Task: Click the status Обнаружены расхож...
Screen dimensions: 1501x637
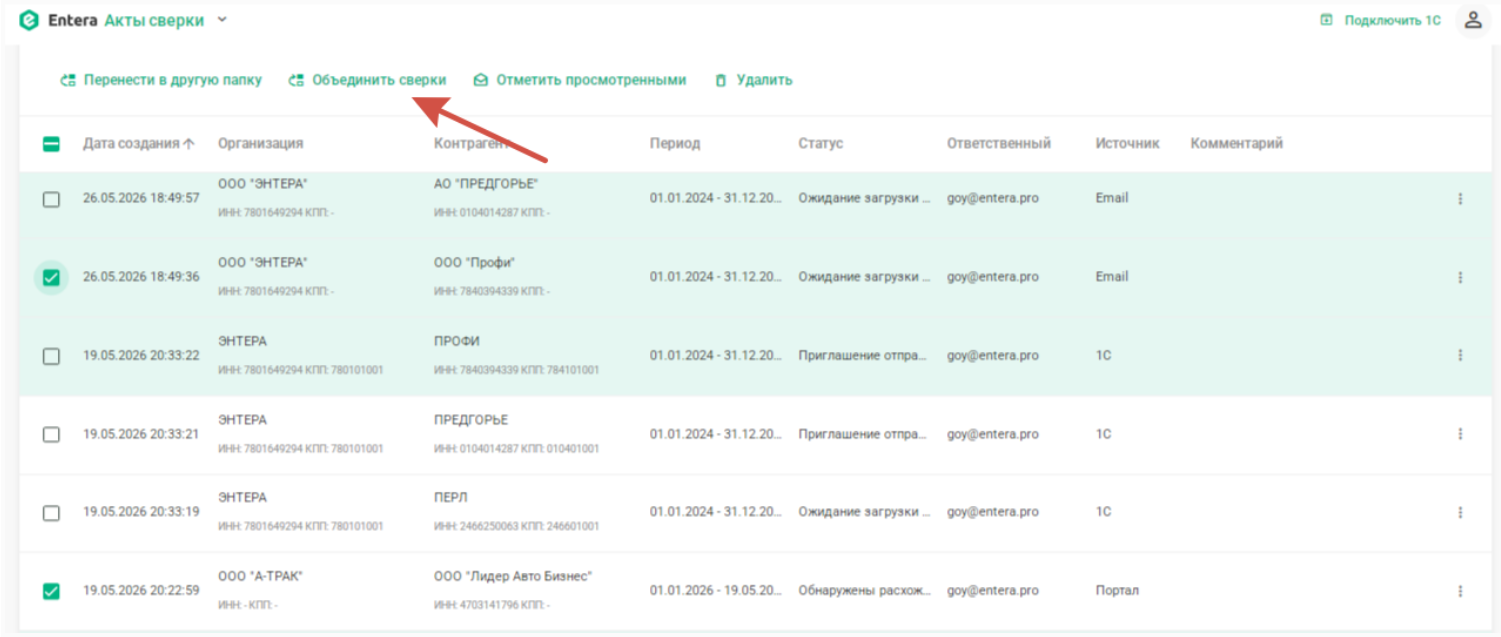Action: click(865, 591)
